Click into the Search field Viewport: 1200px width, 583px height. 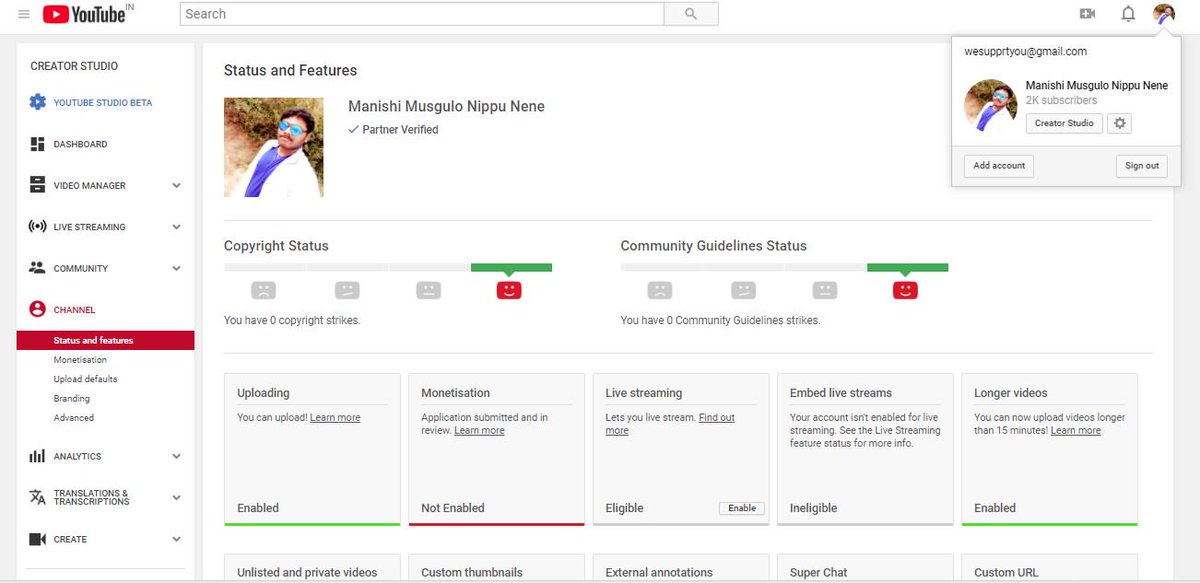tap(422, 14)
